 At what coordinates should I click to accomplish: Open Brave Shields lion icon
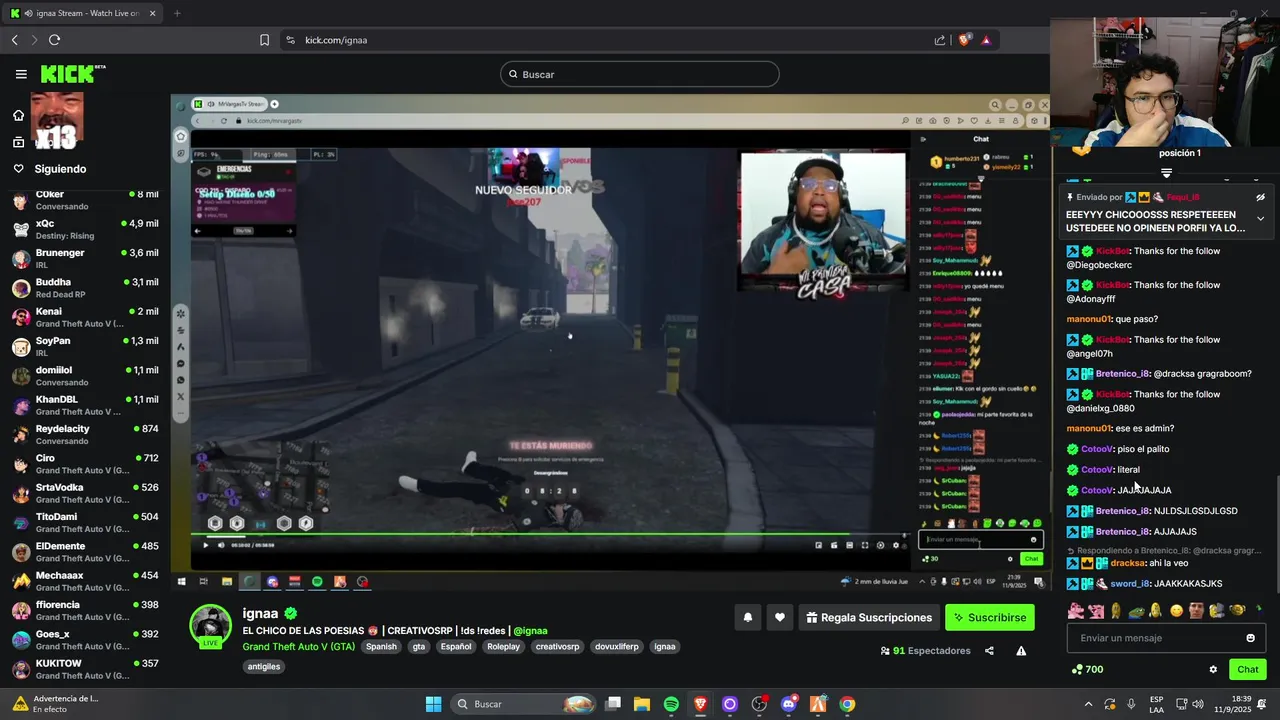[964, 40]
